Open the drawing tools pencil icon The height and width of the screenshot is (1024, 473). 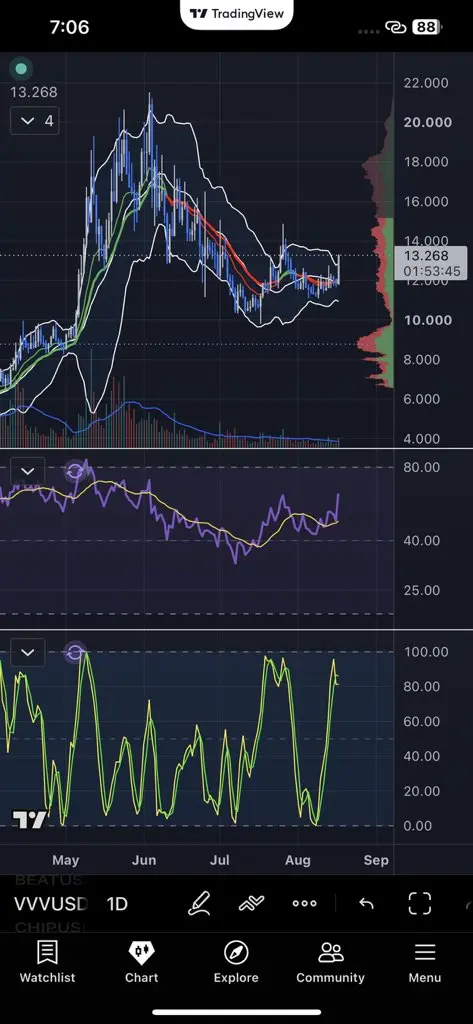199,903
